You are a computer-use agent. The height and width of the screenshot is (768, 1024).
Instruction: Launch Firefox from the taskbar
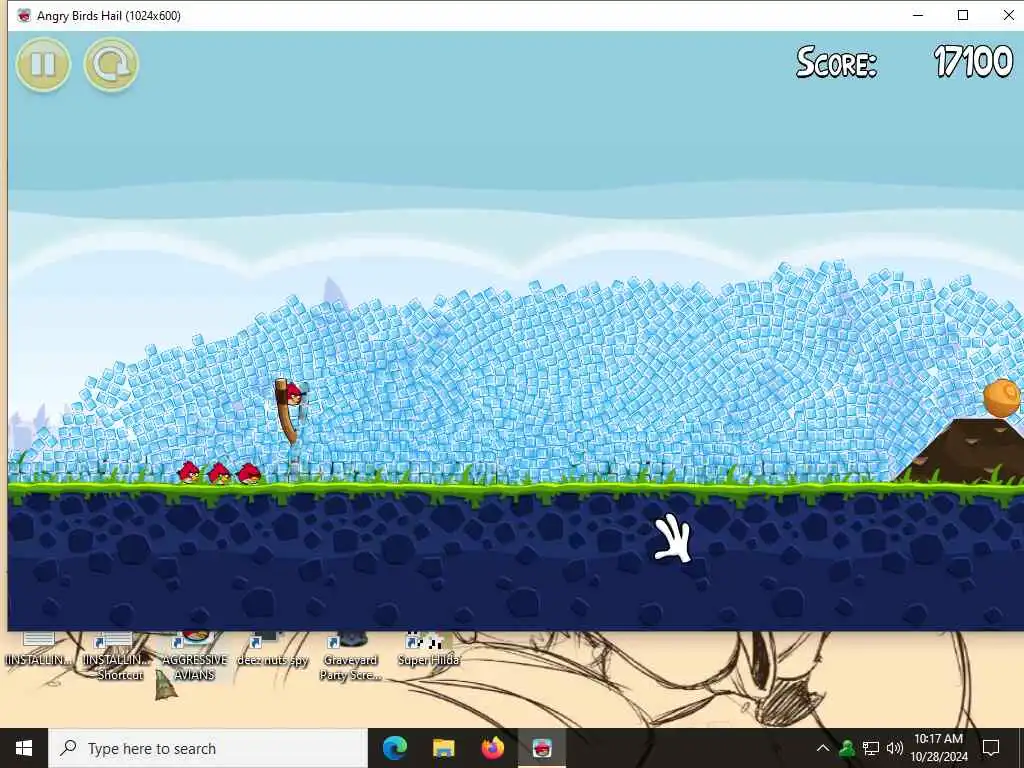click(x=492, y=748)
